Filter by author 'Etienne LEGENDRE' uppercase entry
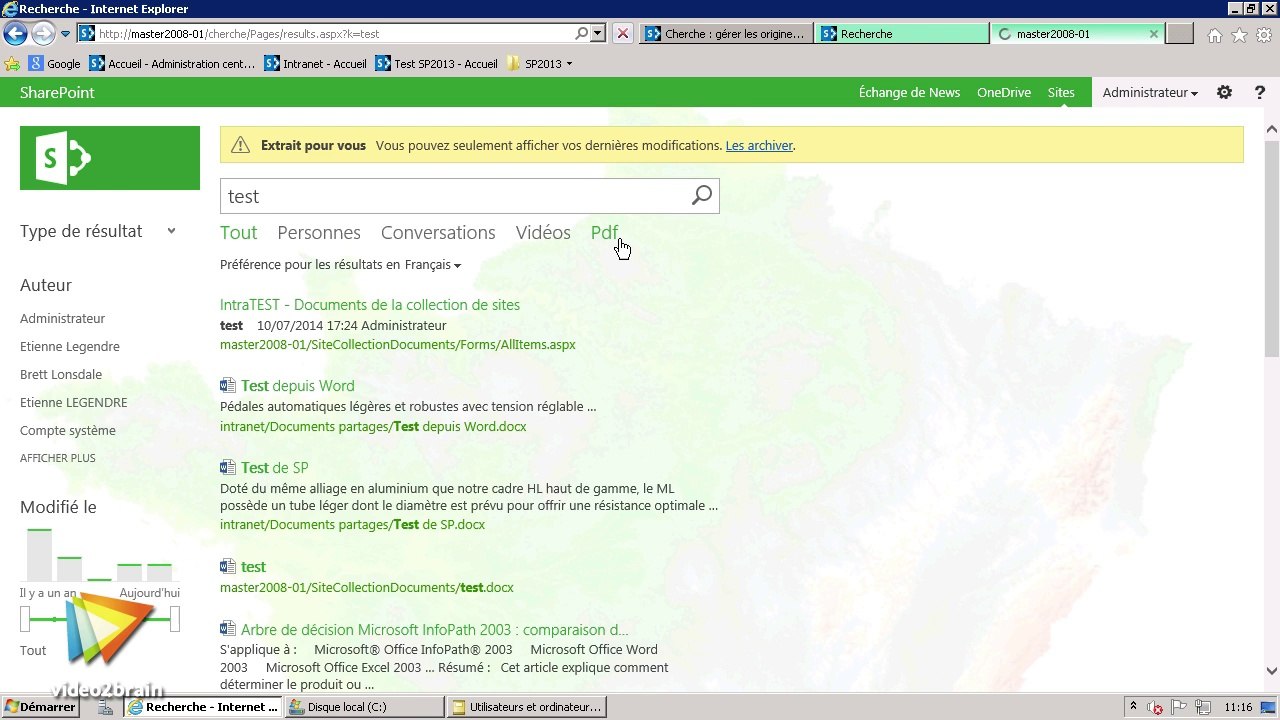The width and height of the screenshot is (1280, 720). 74,403
